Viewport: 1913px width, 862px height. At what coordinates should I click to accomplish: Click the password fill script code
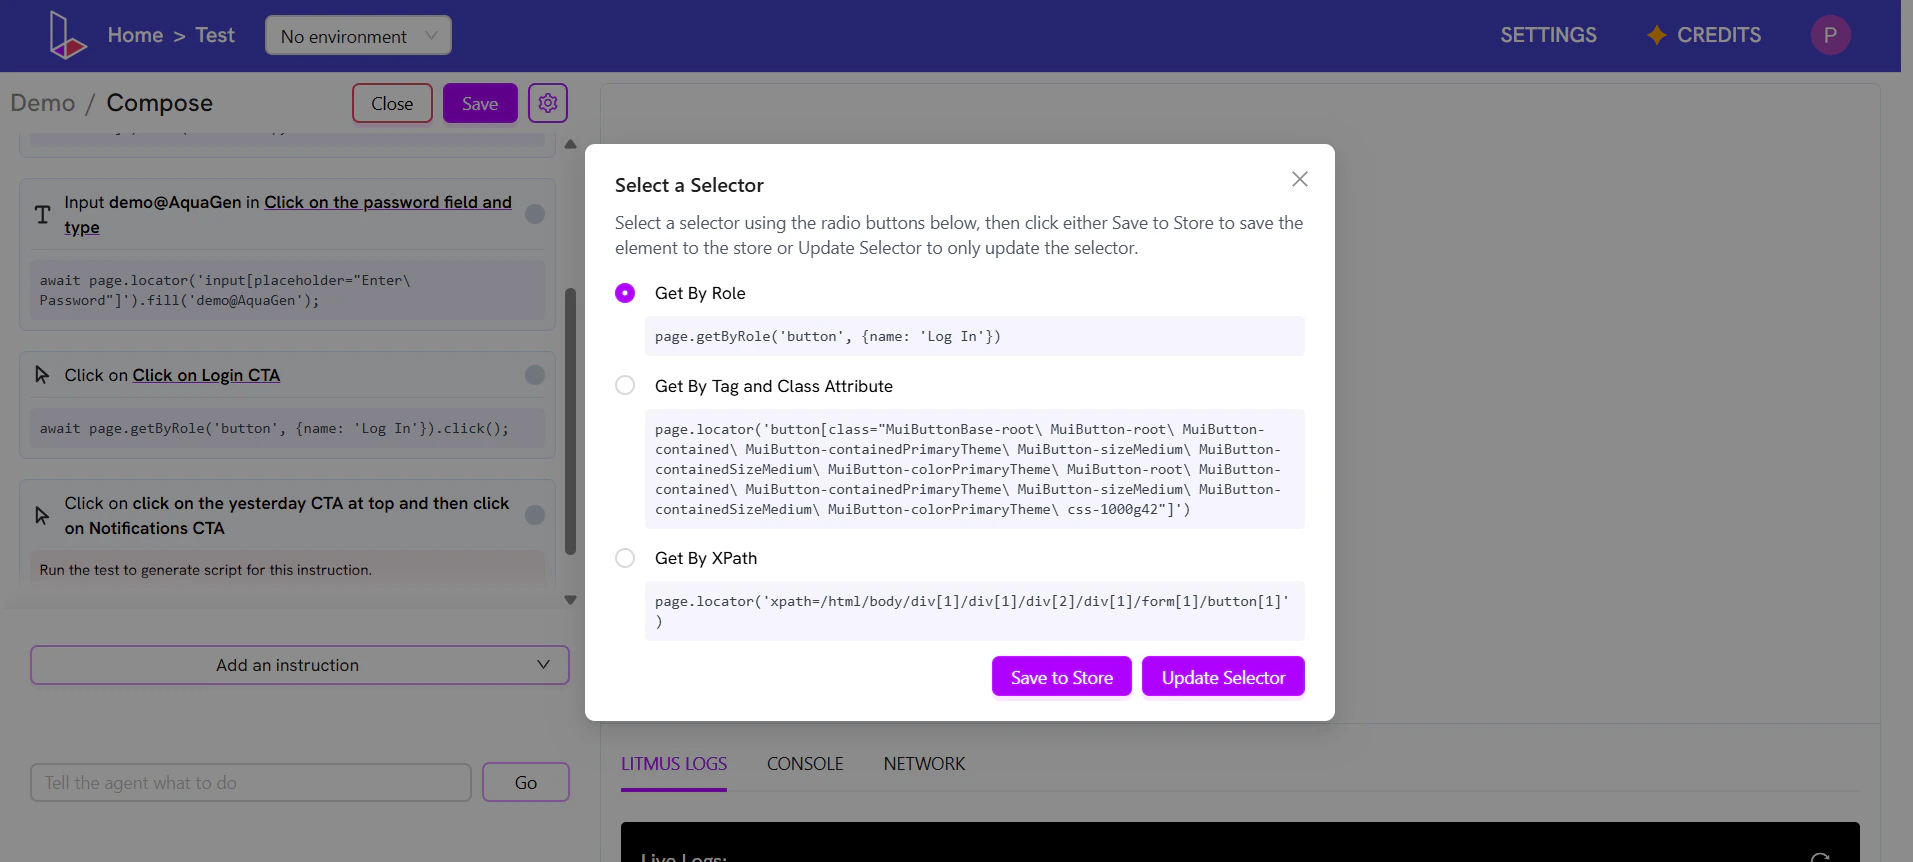click(287, 290)
